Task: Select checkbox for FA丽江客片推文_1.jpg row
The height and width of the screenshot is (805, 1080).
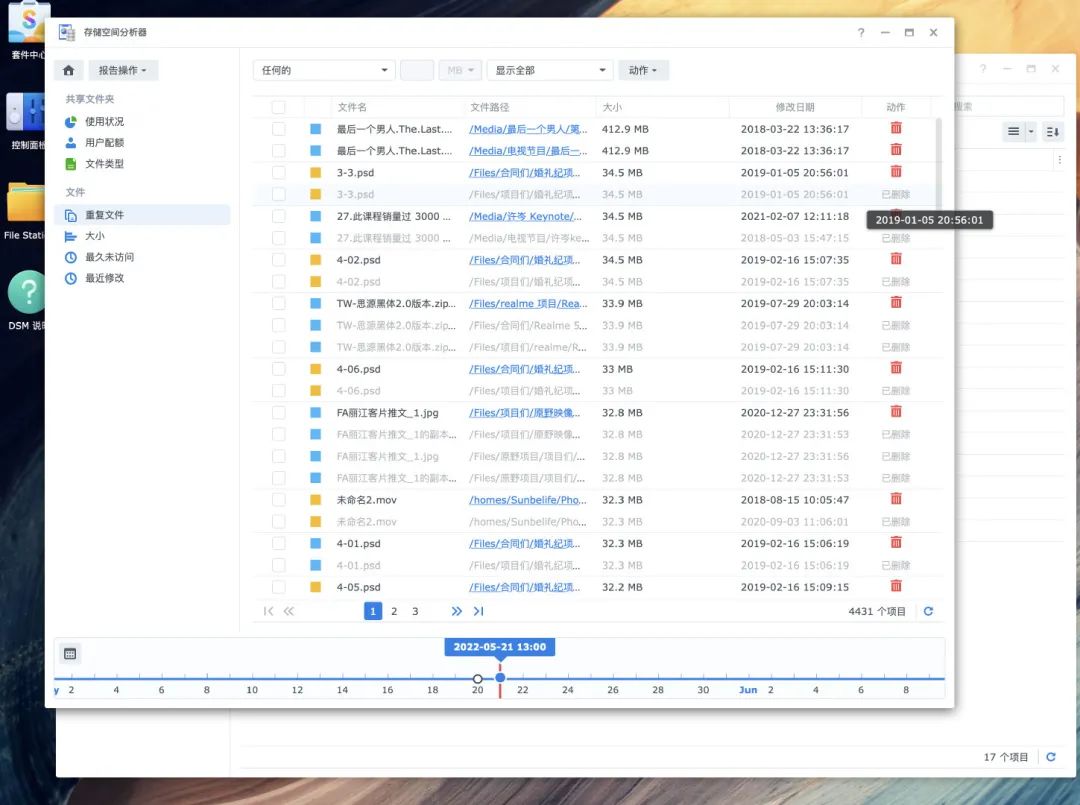Action: click(x=278, y=412)
